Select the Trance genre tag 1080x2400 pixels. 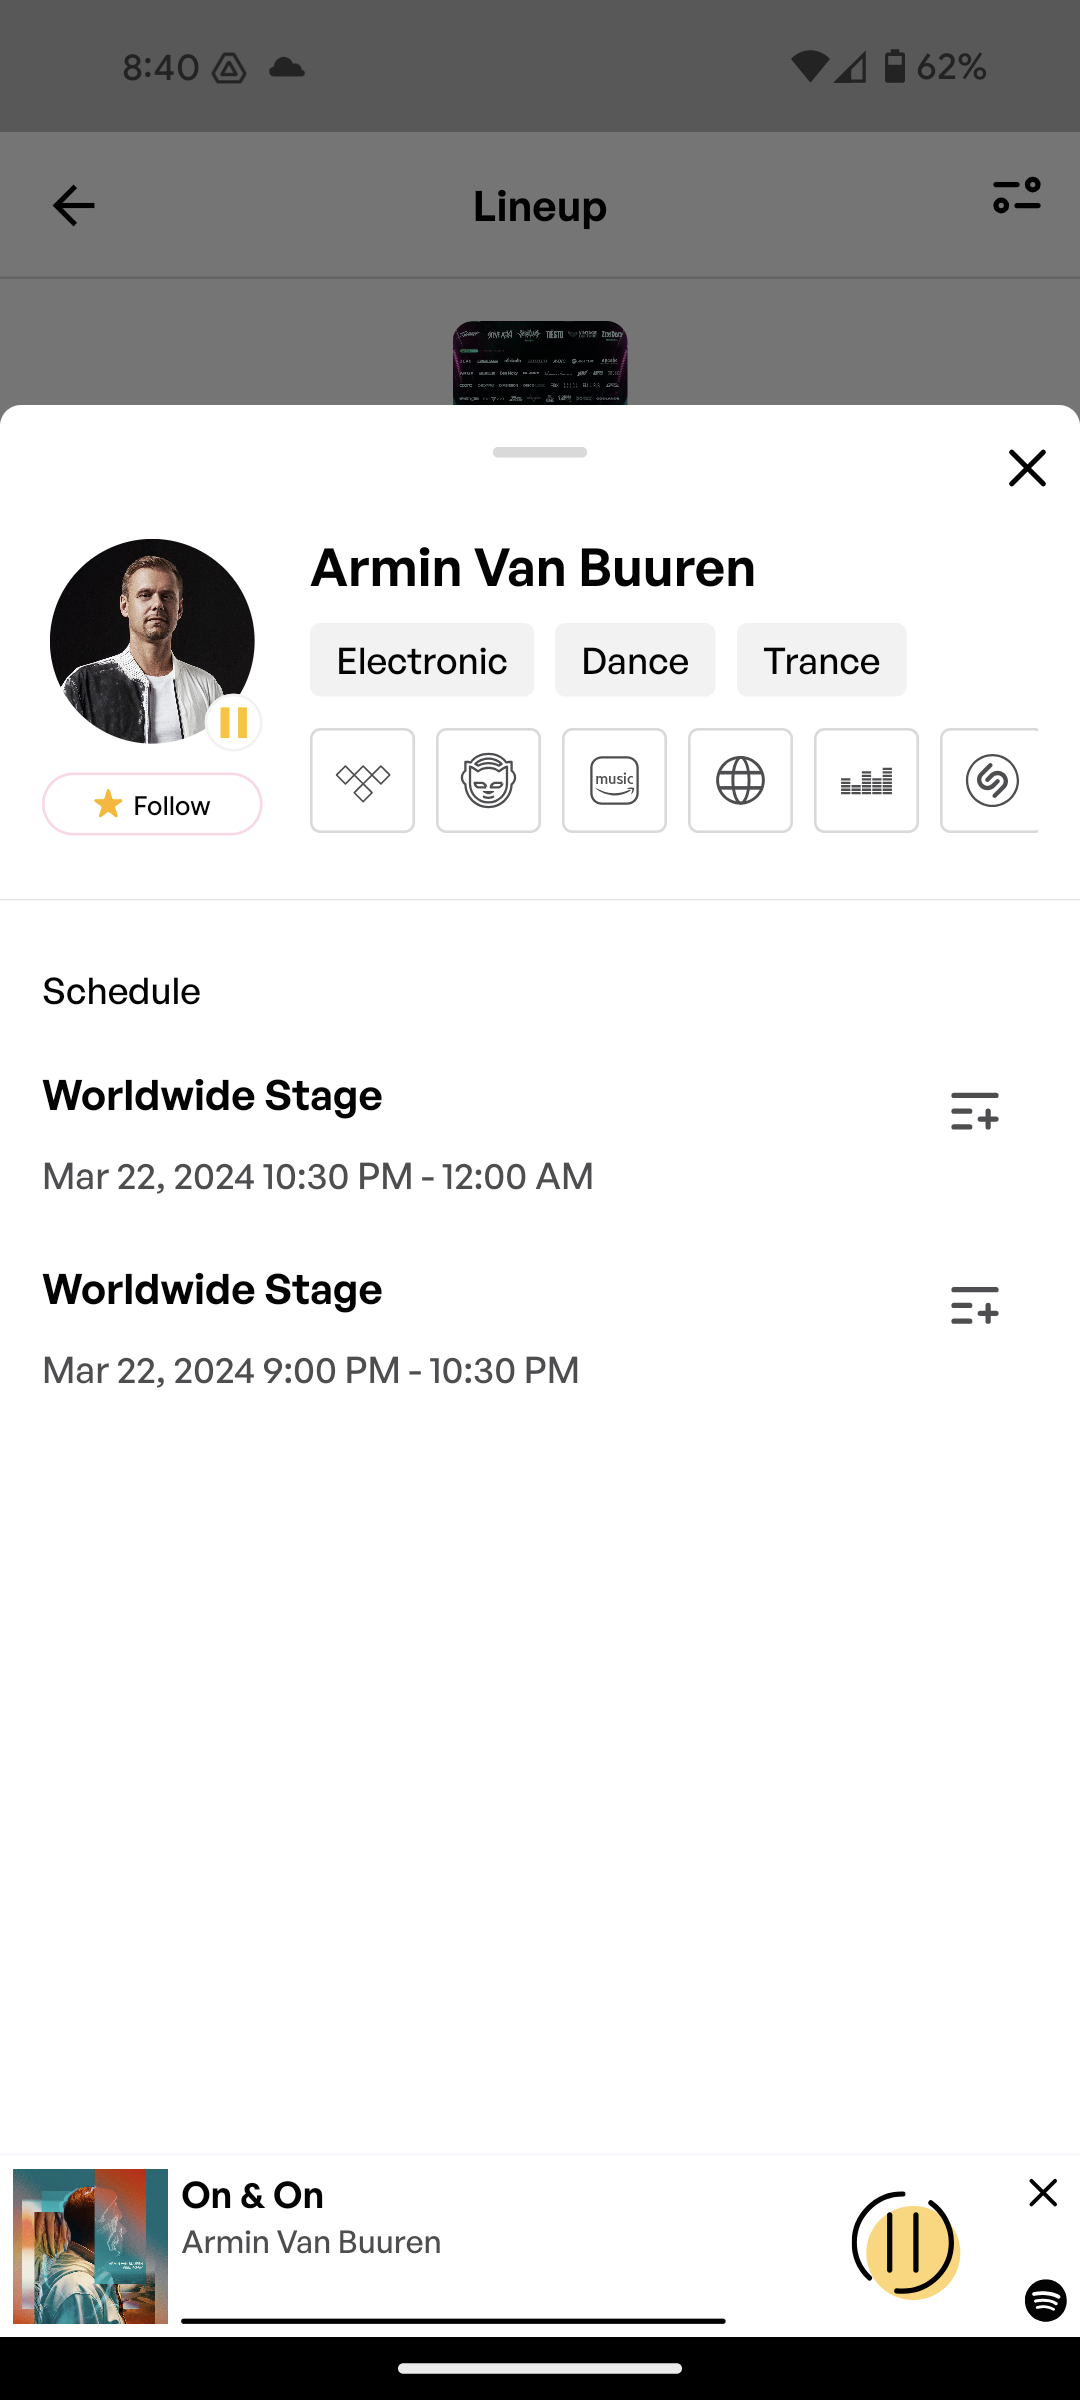coord(822,660)
